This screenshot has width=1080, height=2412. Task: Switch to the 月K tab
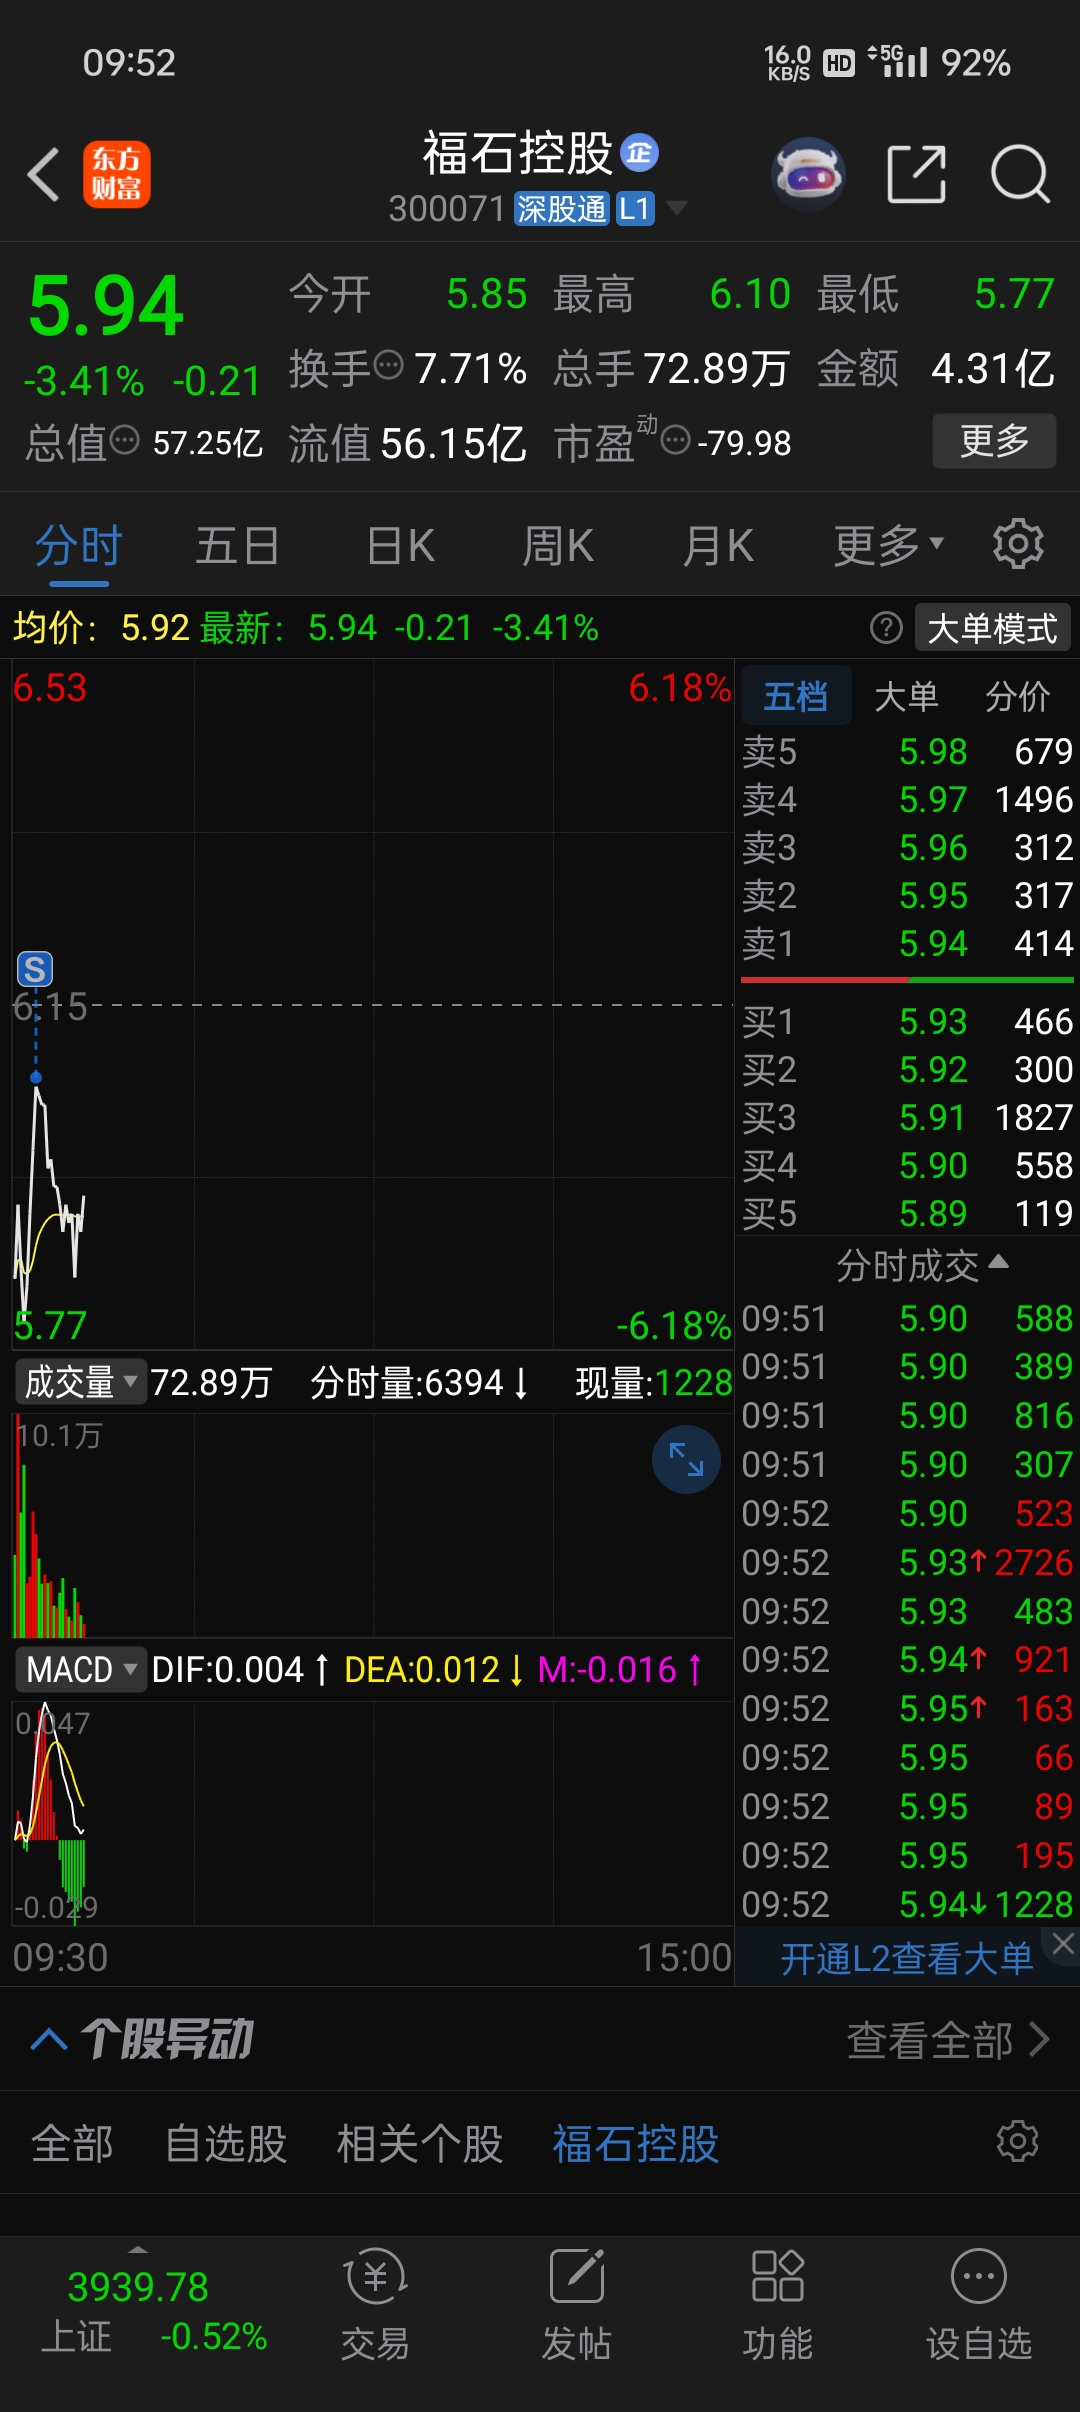click(x=718, y=546)
